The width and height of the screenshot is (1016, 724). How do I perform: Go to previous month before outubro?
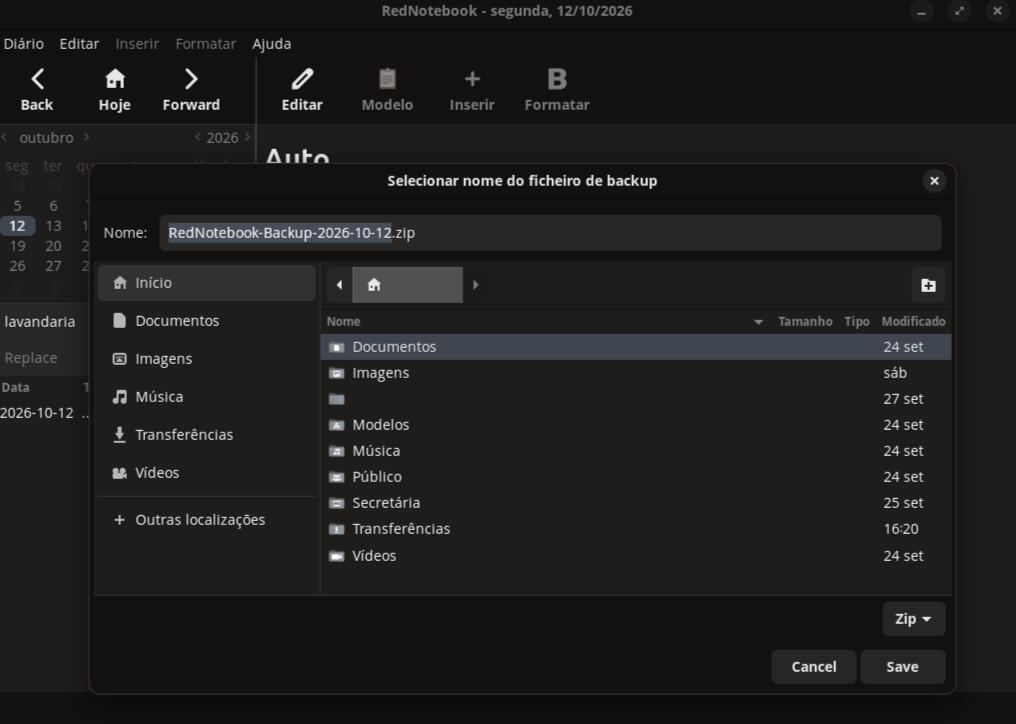pos(5,137)
